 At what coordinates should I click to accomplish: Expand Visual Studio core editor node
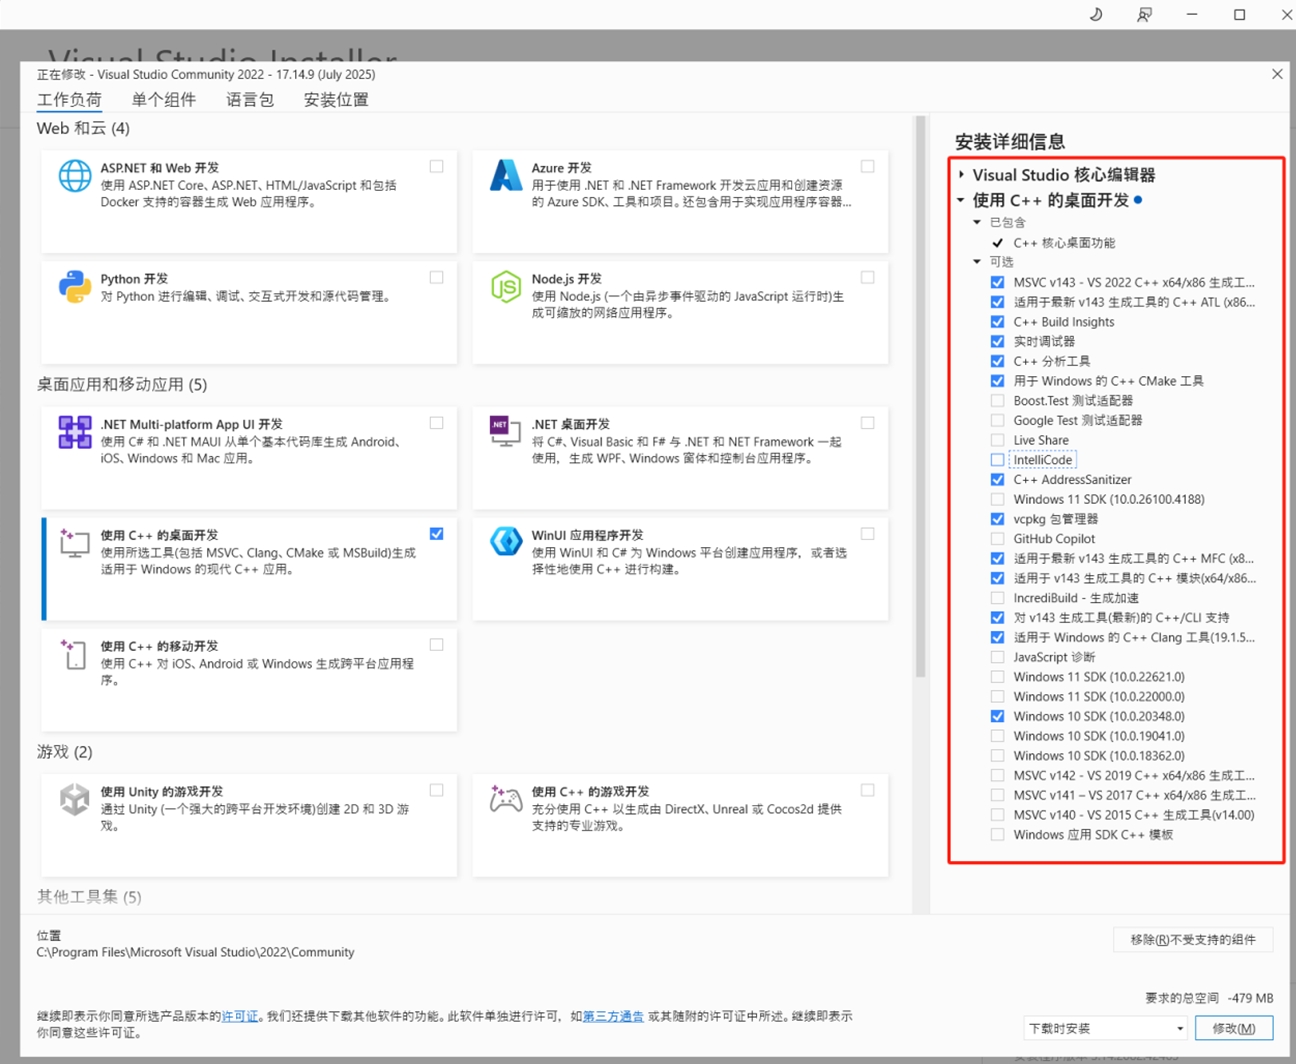click(962, 175)
